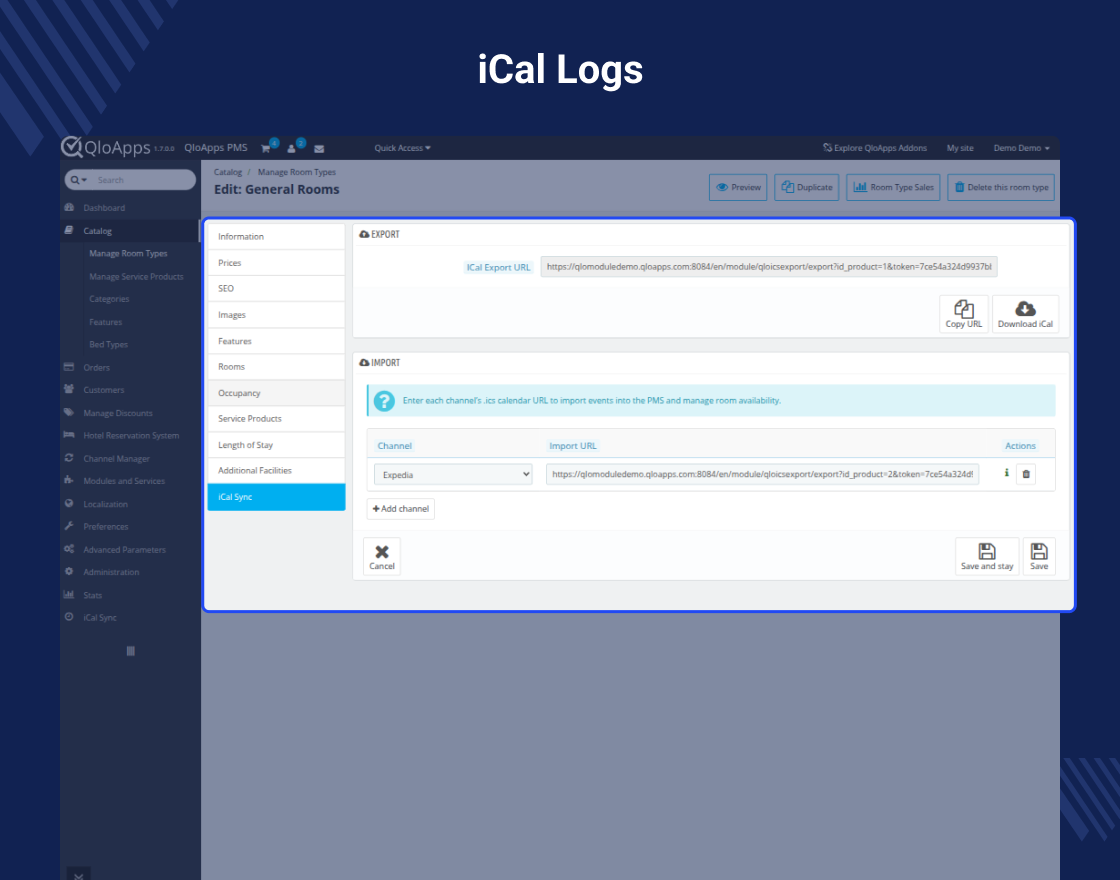Open Room Type Sales
The height and width of the screenshot is (880, 1120).
(893, 187)
